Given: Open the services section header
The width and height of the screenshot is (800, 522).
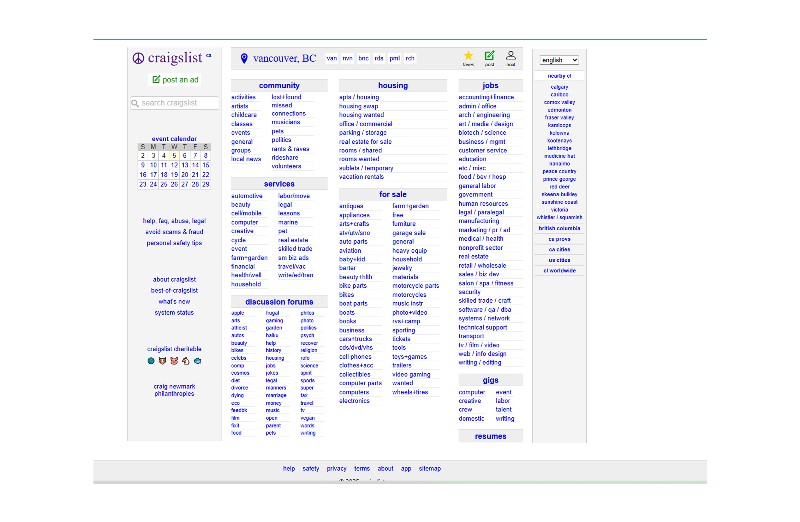Looking at the screenshot, I should tap(279, 184).
